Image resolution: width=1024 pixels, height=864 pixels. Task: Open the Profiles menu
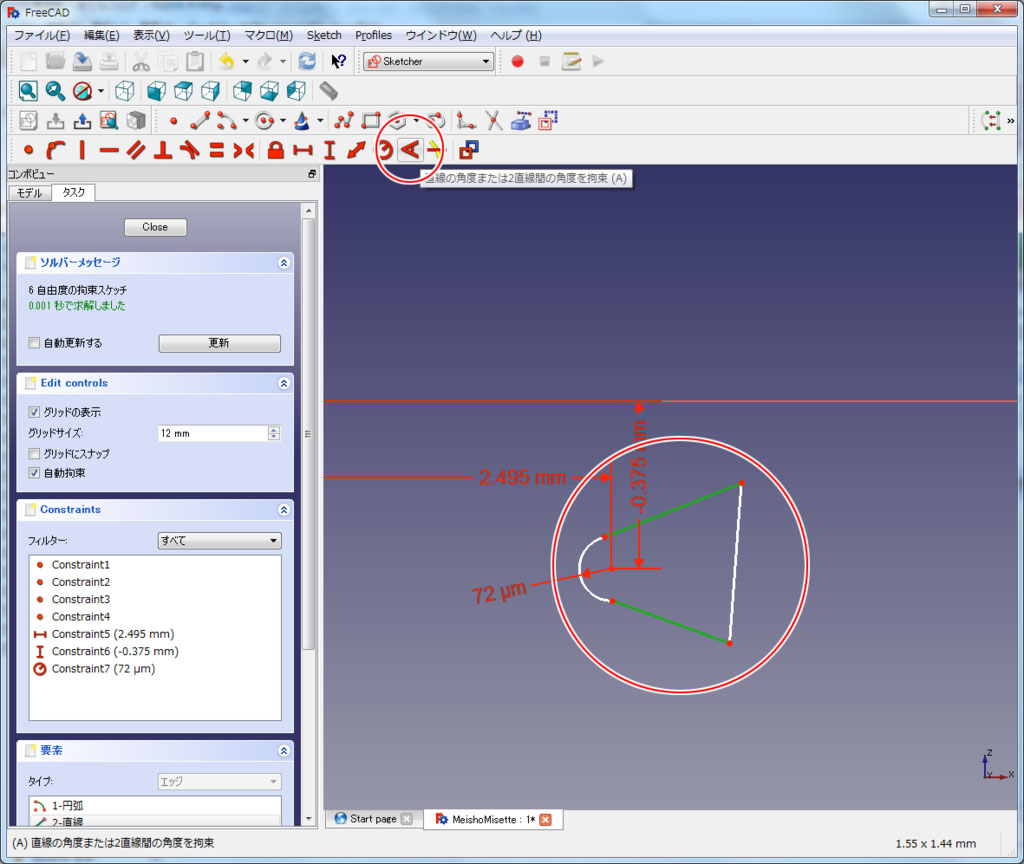click(x=374, y=35)
